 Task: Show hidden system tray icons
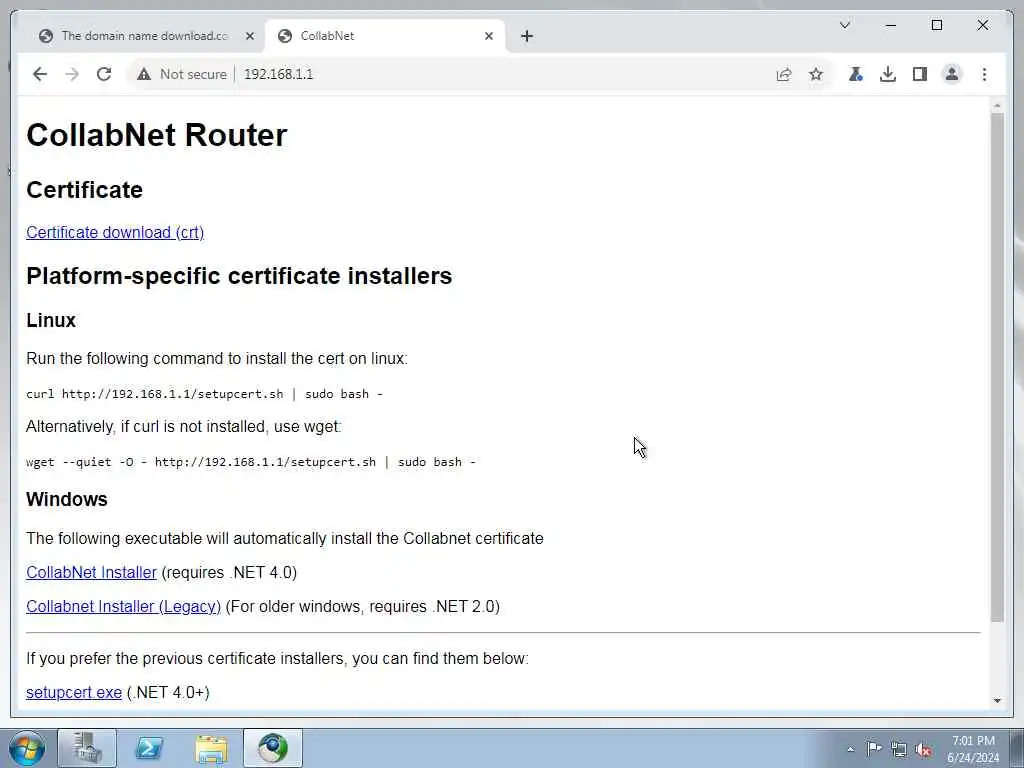850,749
